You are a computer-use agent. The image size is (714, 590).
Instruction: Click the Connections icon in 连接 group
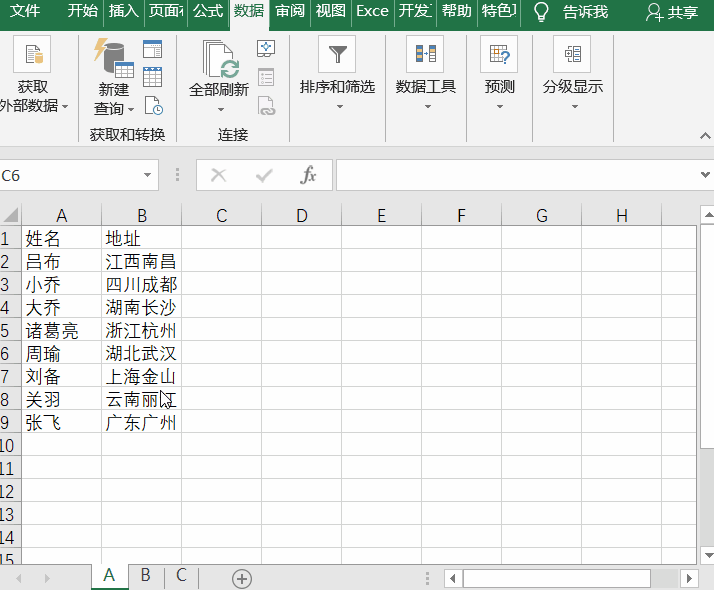266,48
